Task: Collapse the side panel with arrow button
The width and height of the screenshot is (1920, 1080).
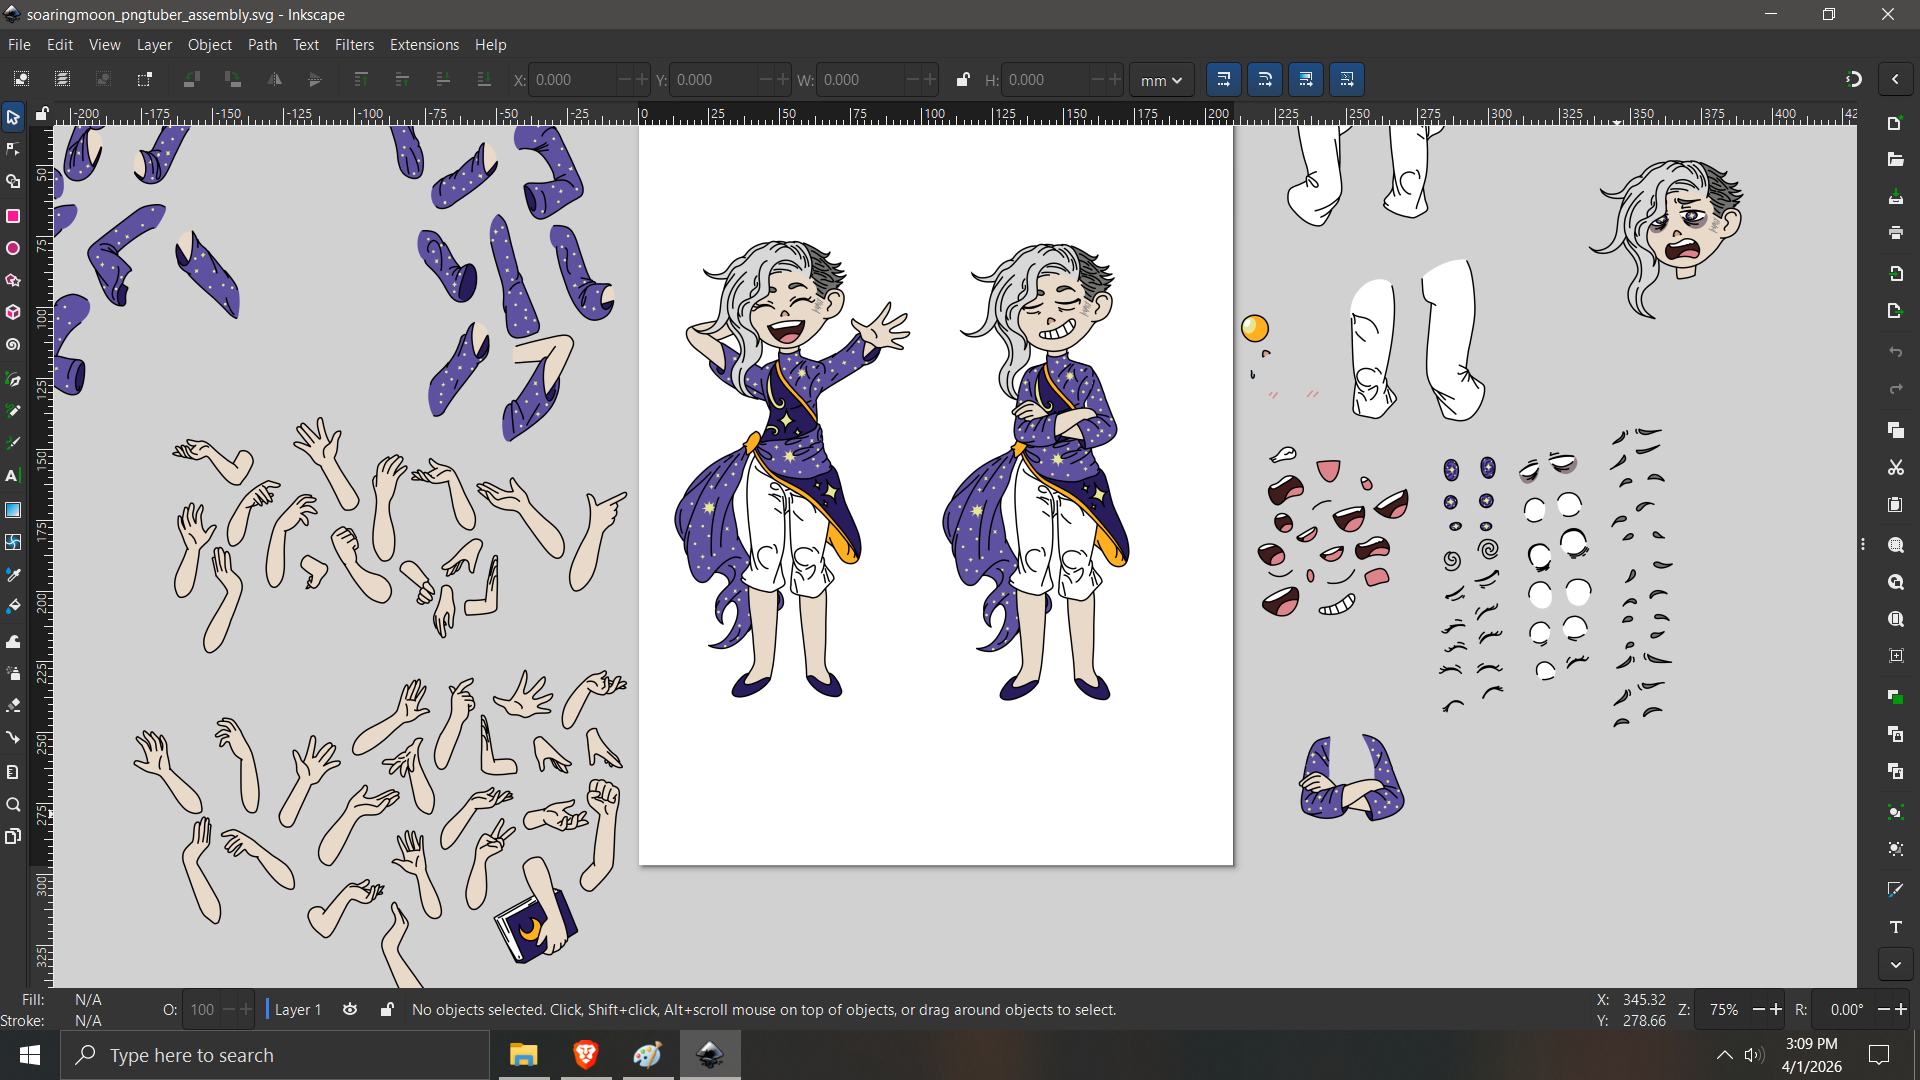Action: click(x=1895, y=80)
